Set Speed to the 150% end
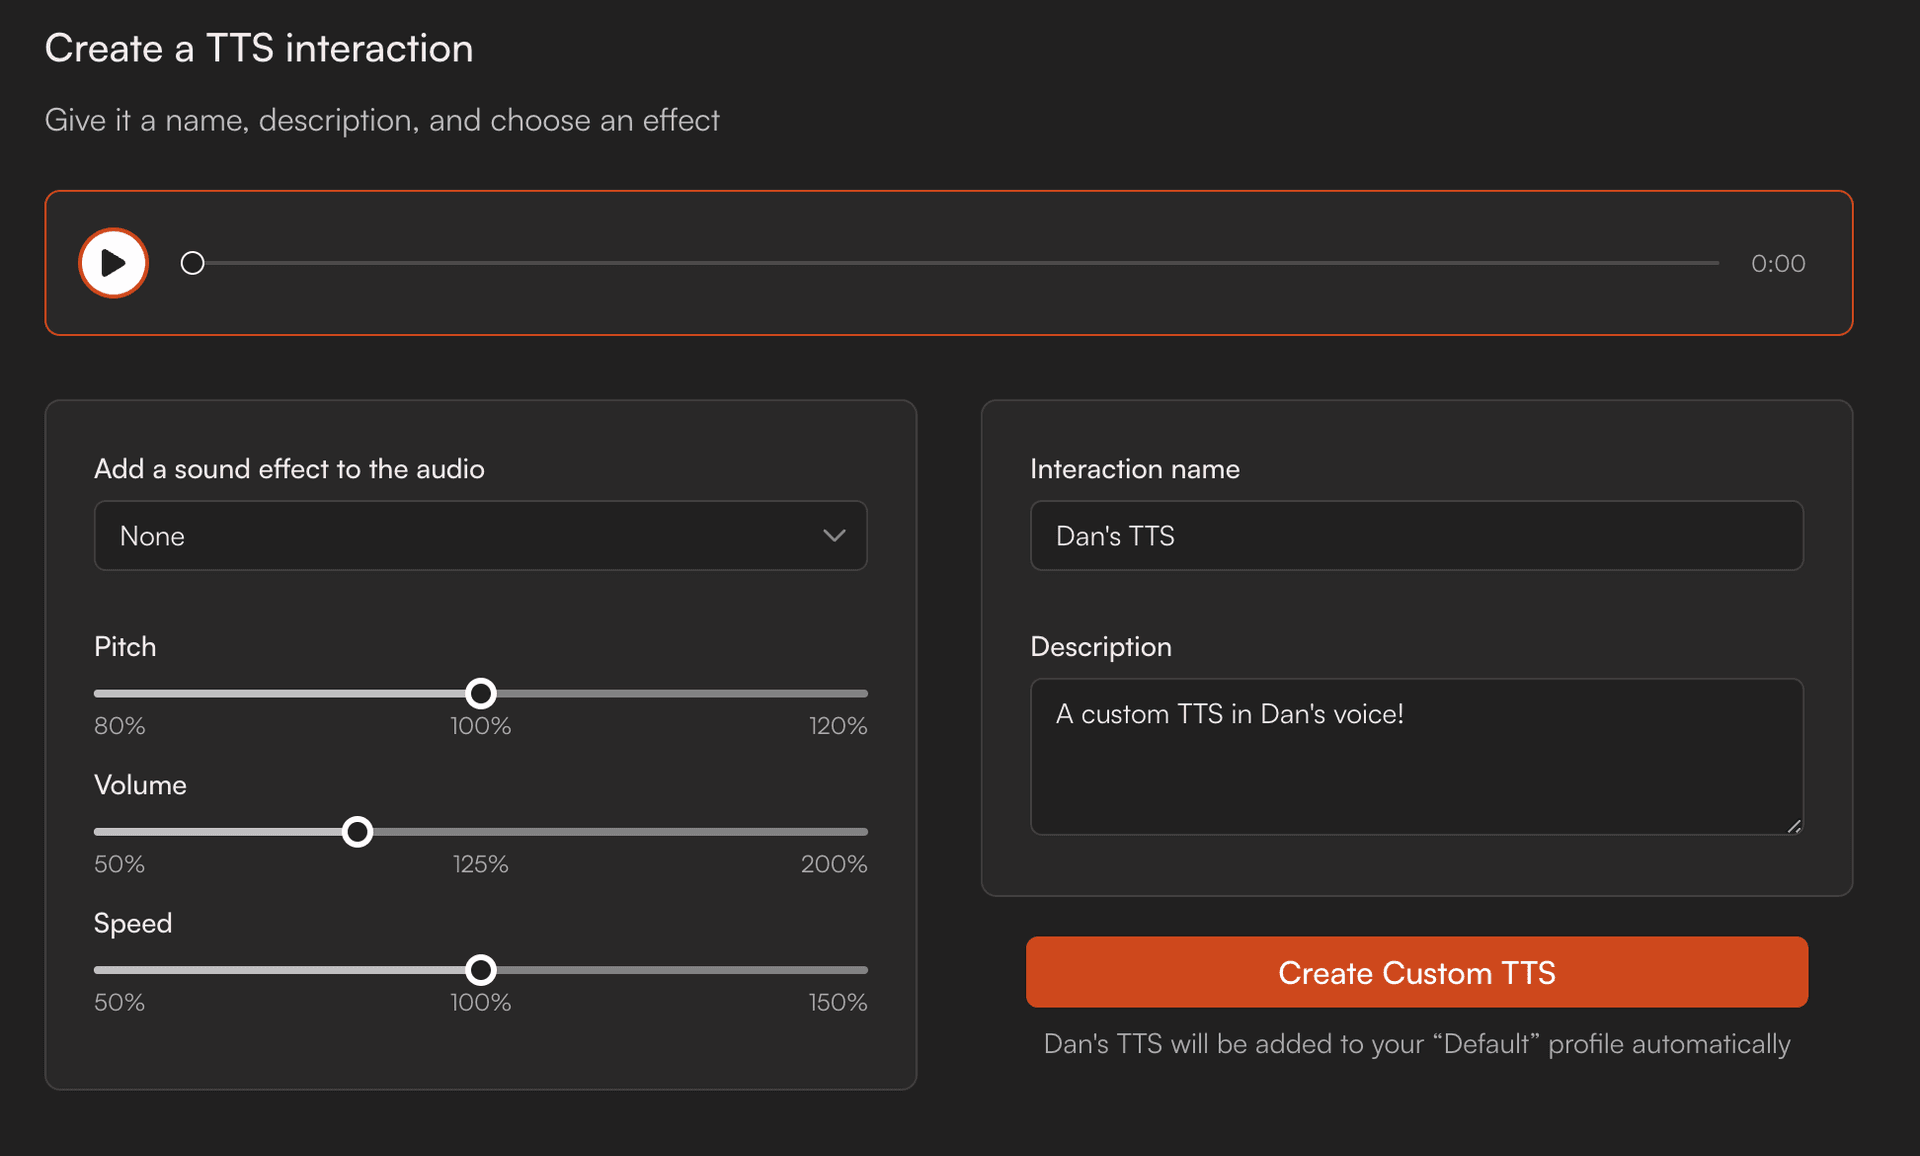Image resolution: width=1920 pixels, height=1156 pixels. click(864, 970)
